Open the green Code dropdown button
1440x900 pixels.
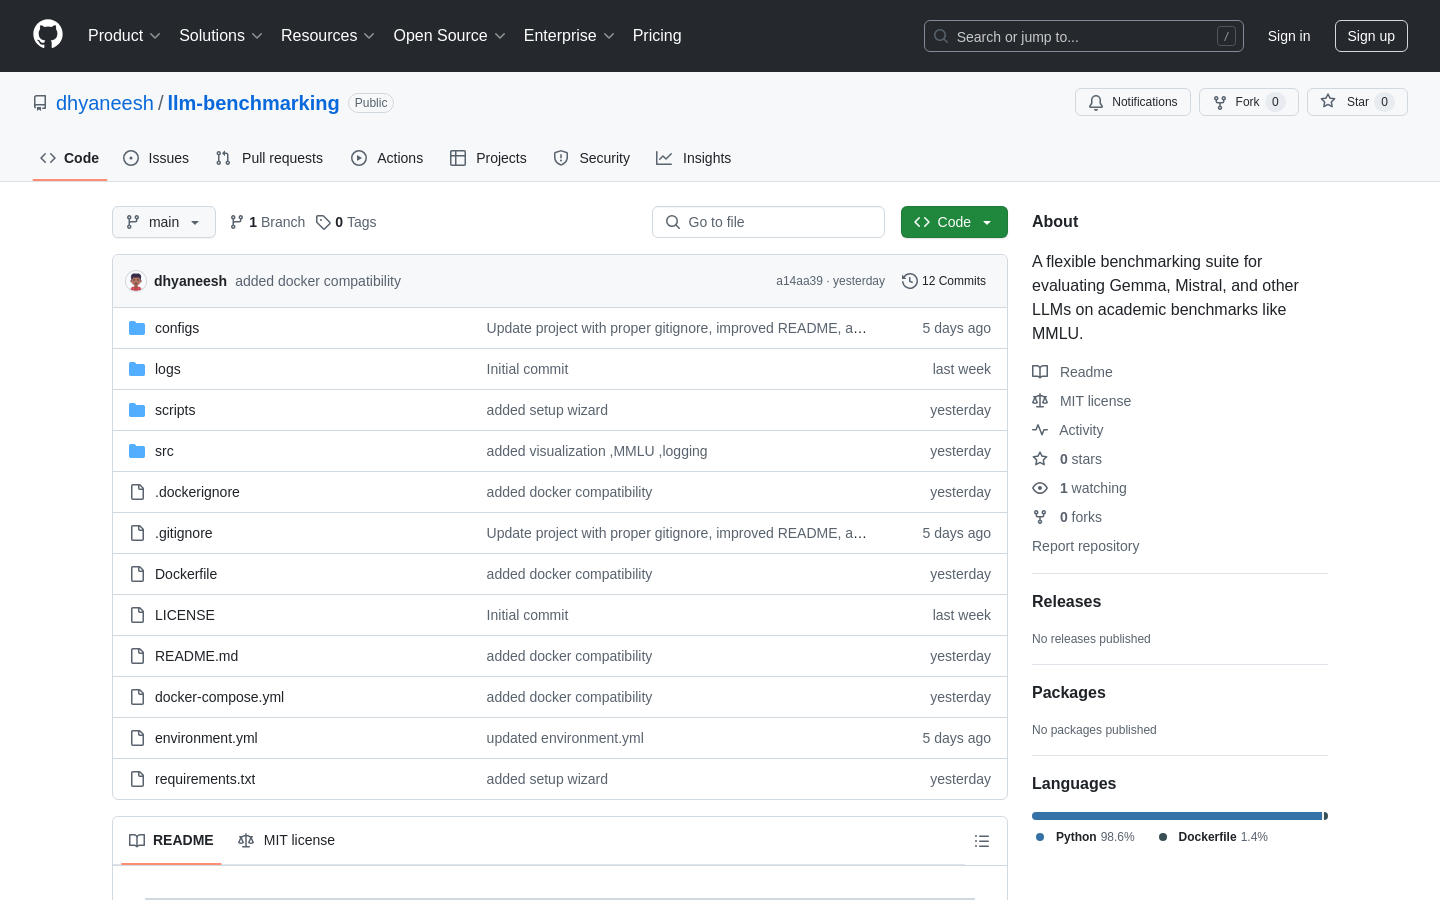pyautogui.click(x=954, y=222)
